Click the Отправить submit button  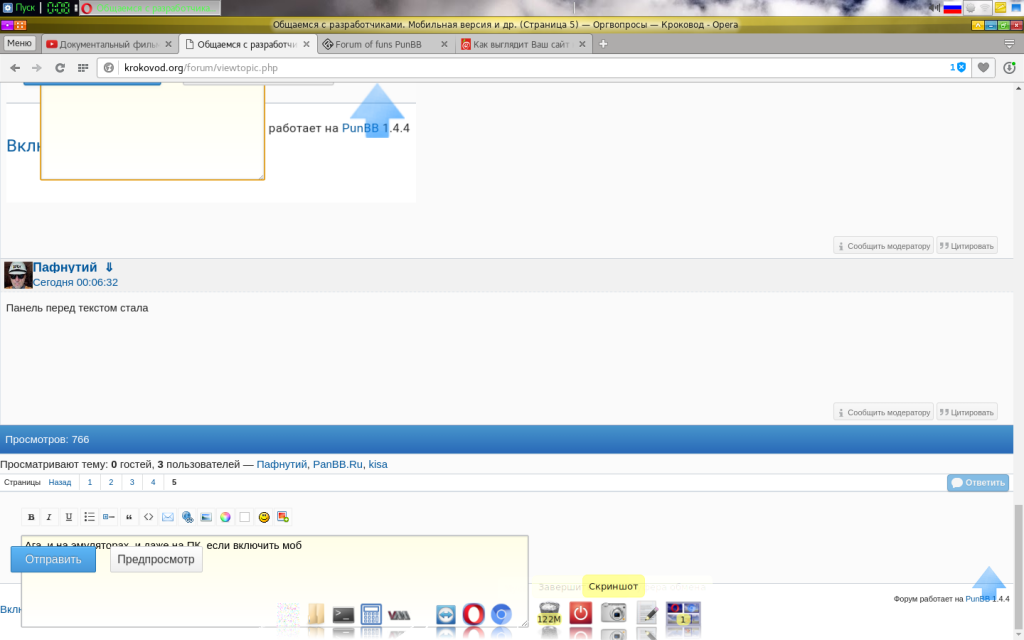53,560
